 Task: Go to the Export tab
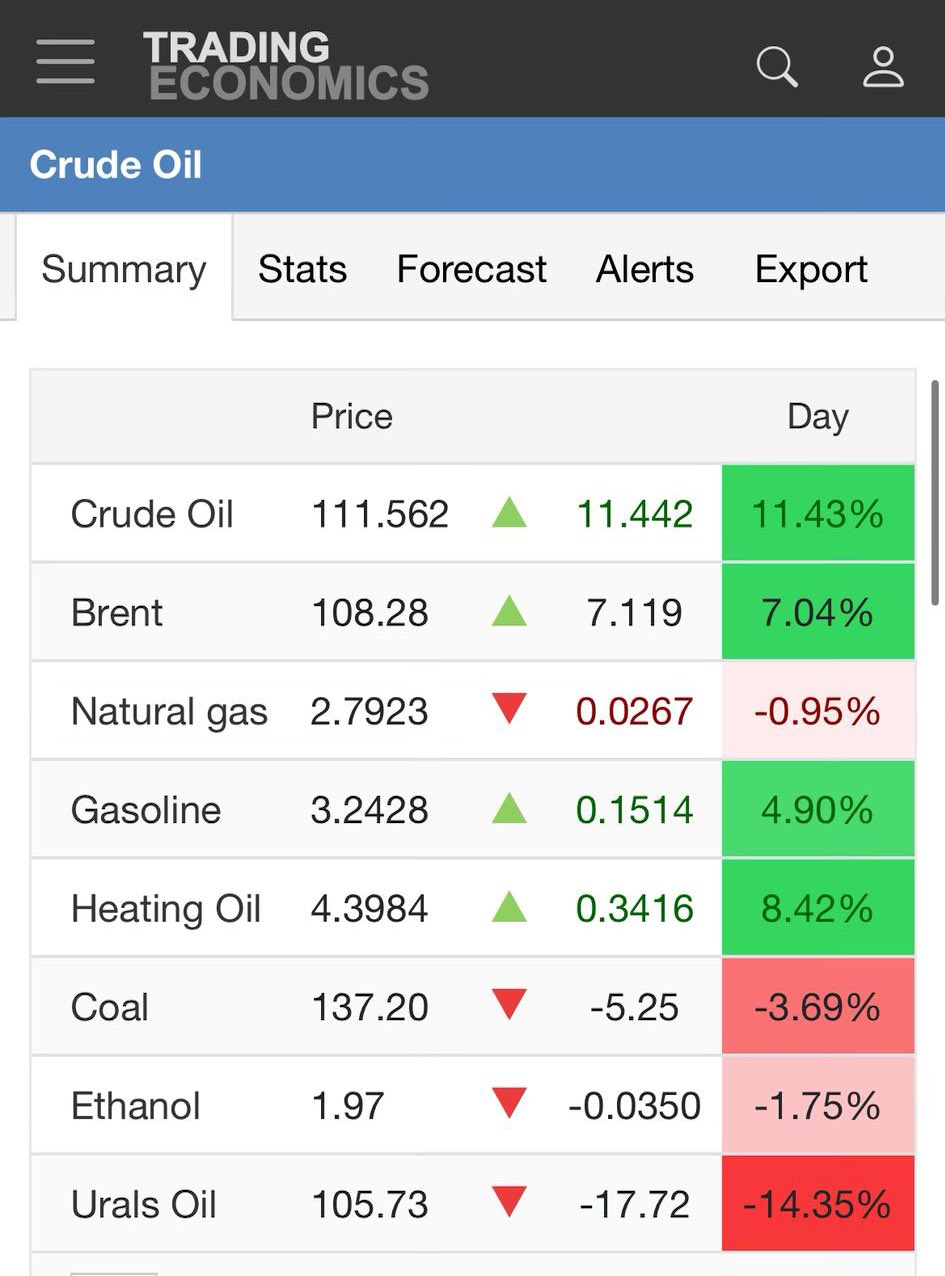click(x=811, y=269)
